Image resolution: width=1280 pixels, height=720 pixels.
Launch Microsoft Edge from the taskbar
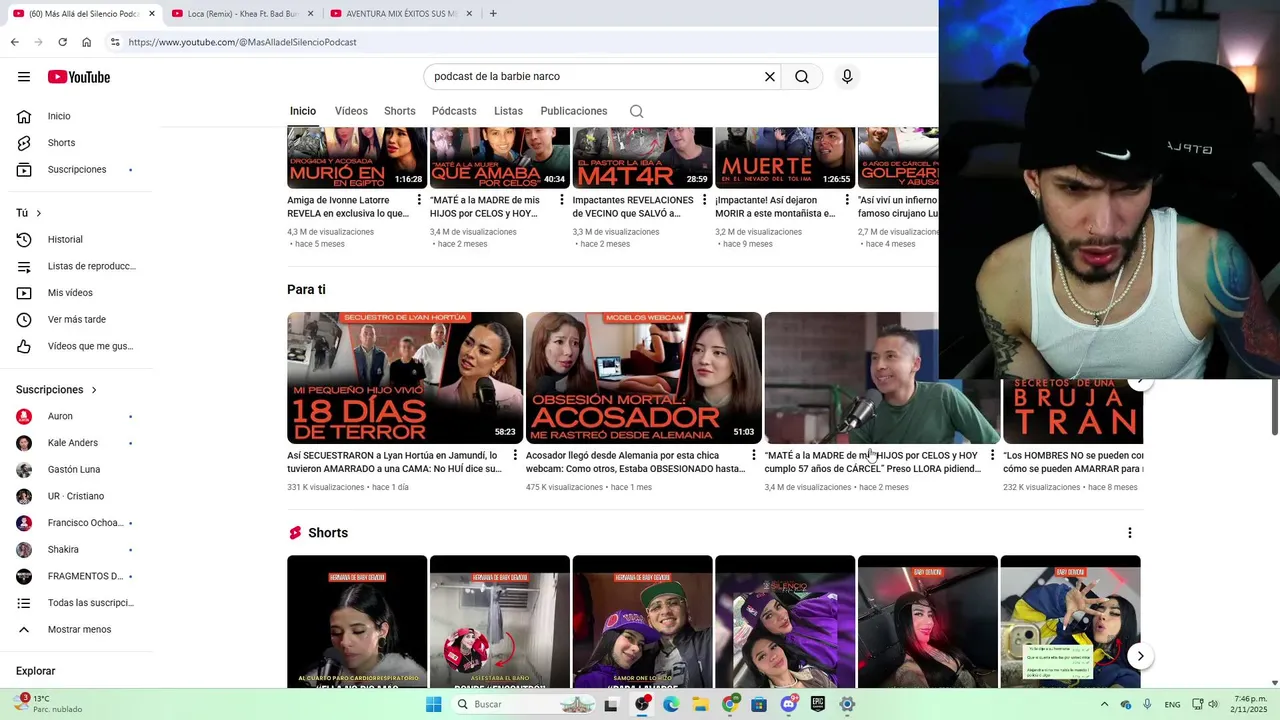[671, 704]
